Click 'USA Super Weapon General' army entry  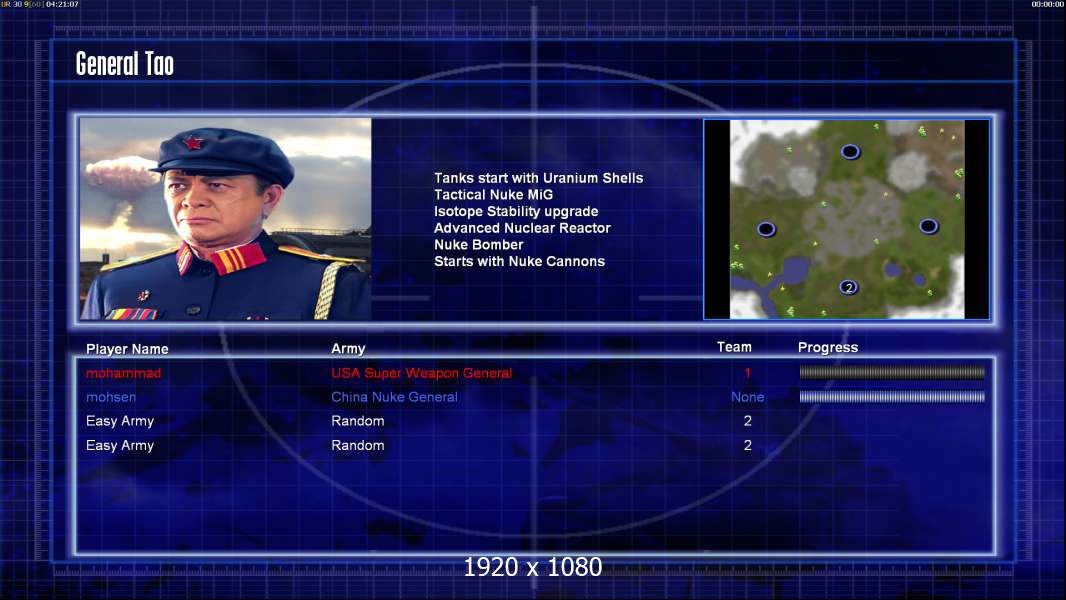click(x=422, y=373)
